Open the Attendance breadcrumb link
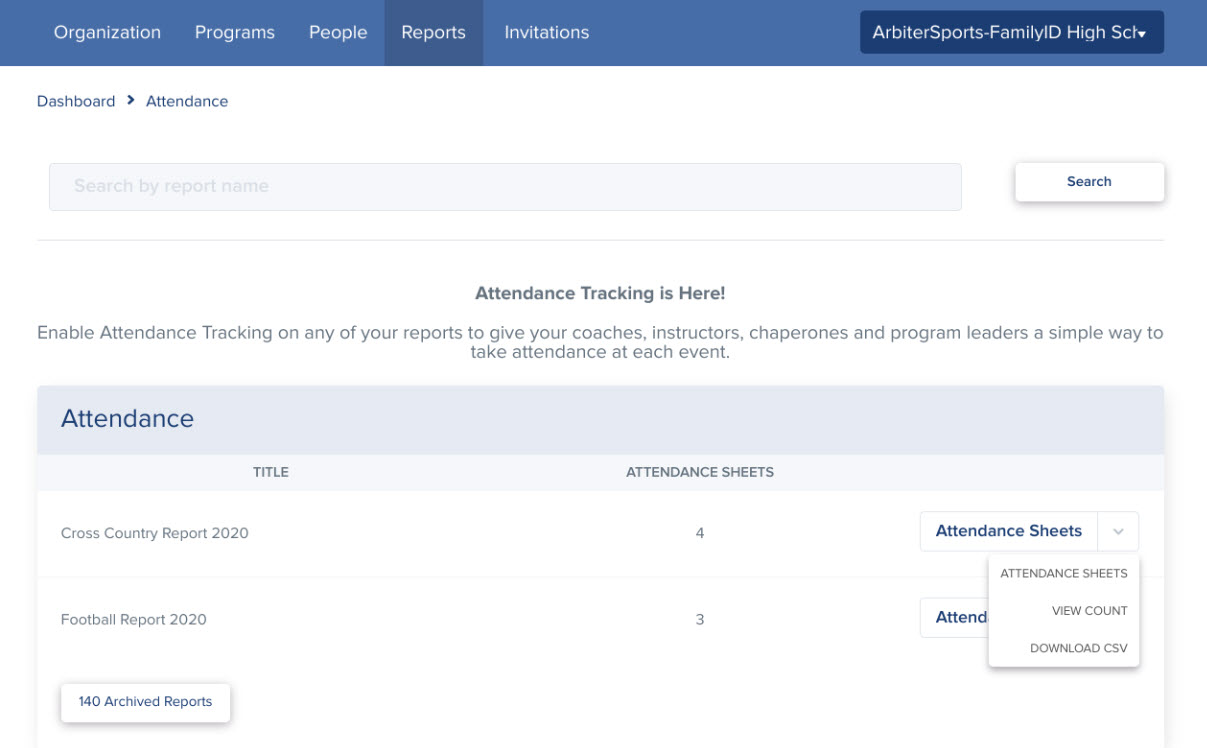 [x=186, y=100]
